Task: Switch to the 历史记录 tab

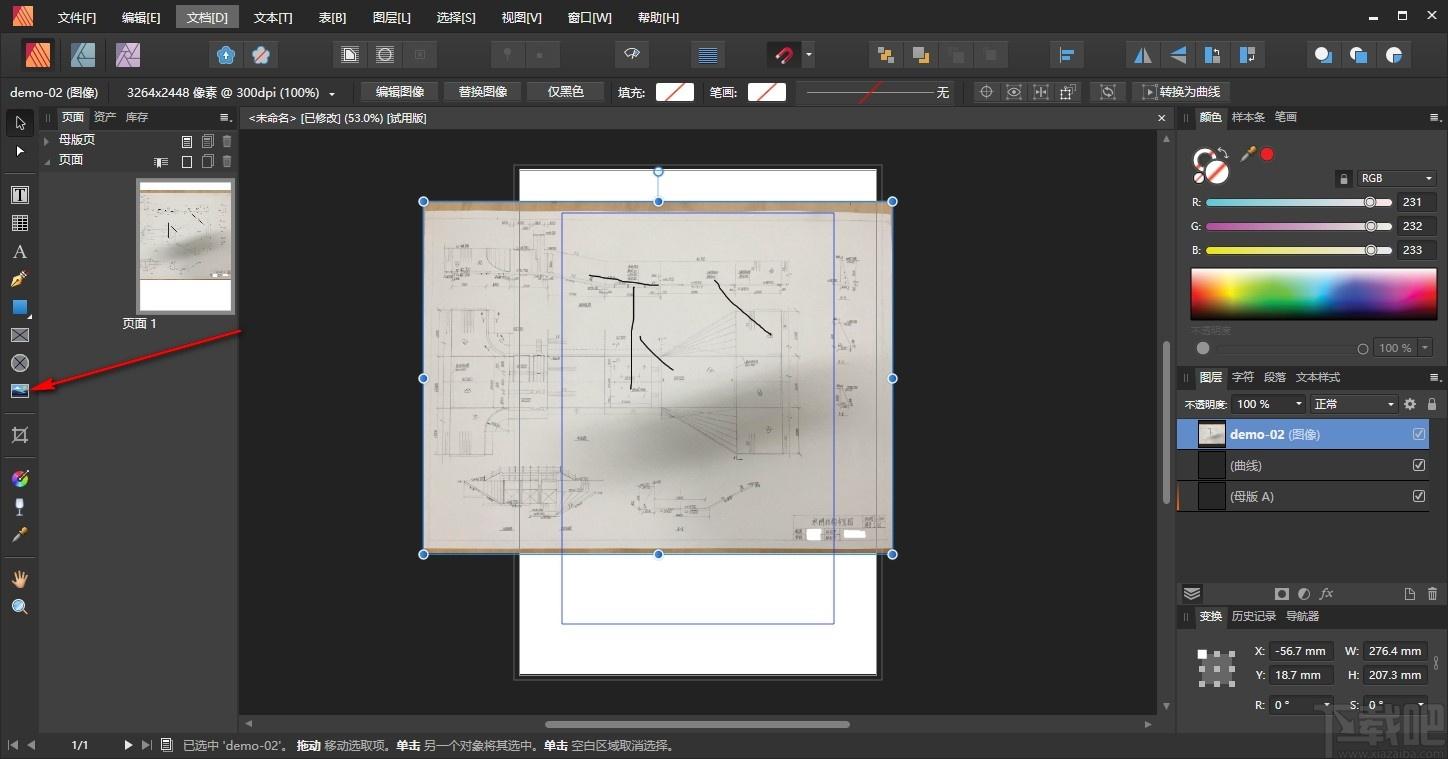Action: click(1253, 616)
